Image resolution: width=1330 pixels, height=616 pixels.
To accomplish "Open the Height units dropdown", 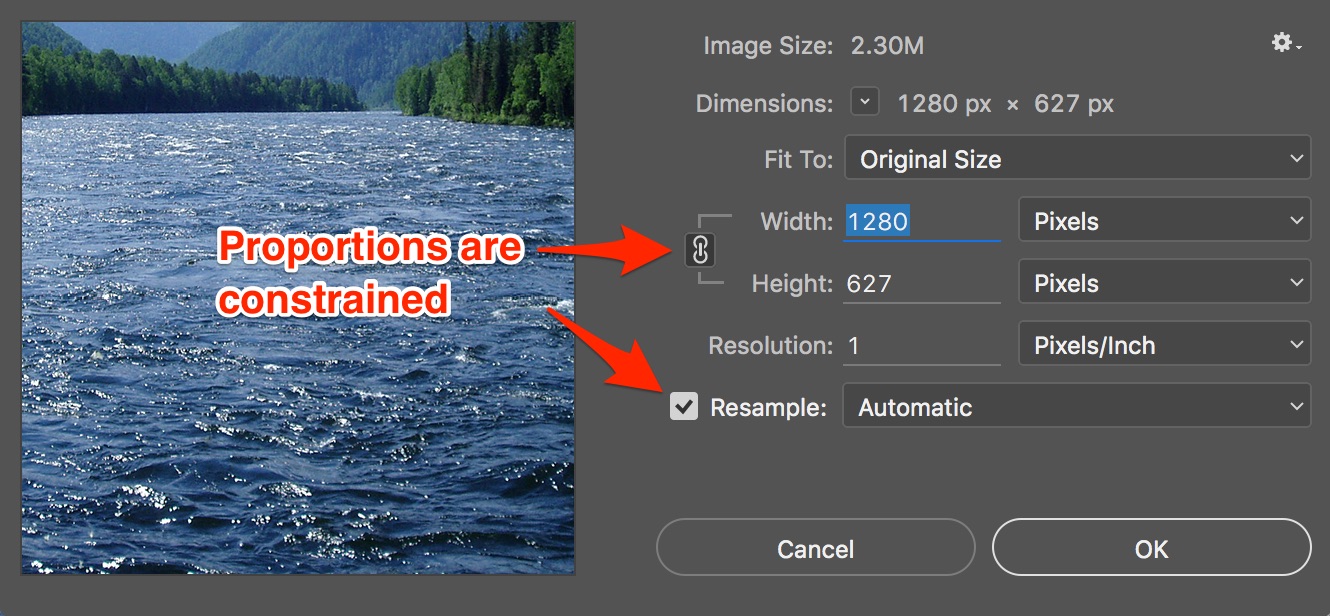I will click(1164, 283).
